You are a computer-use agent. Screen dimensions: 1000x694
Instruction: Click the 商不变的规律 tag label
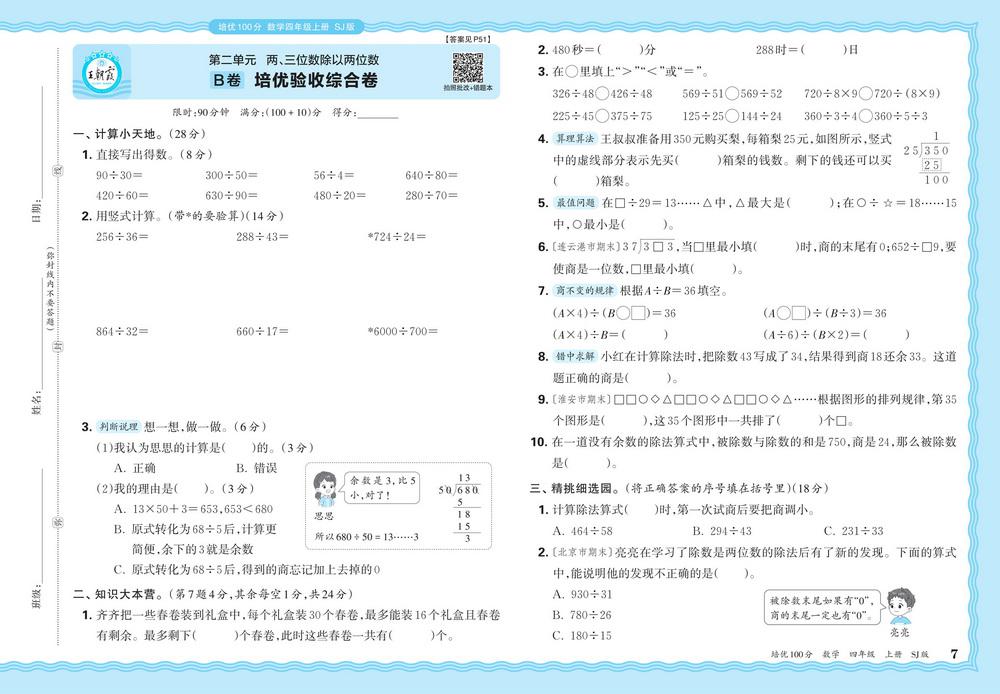pos(584,290)
